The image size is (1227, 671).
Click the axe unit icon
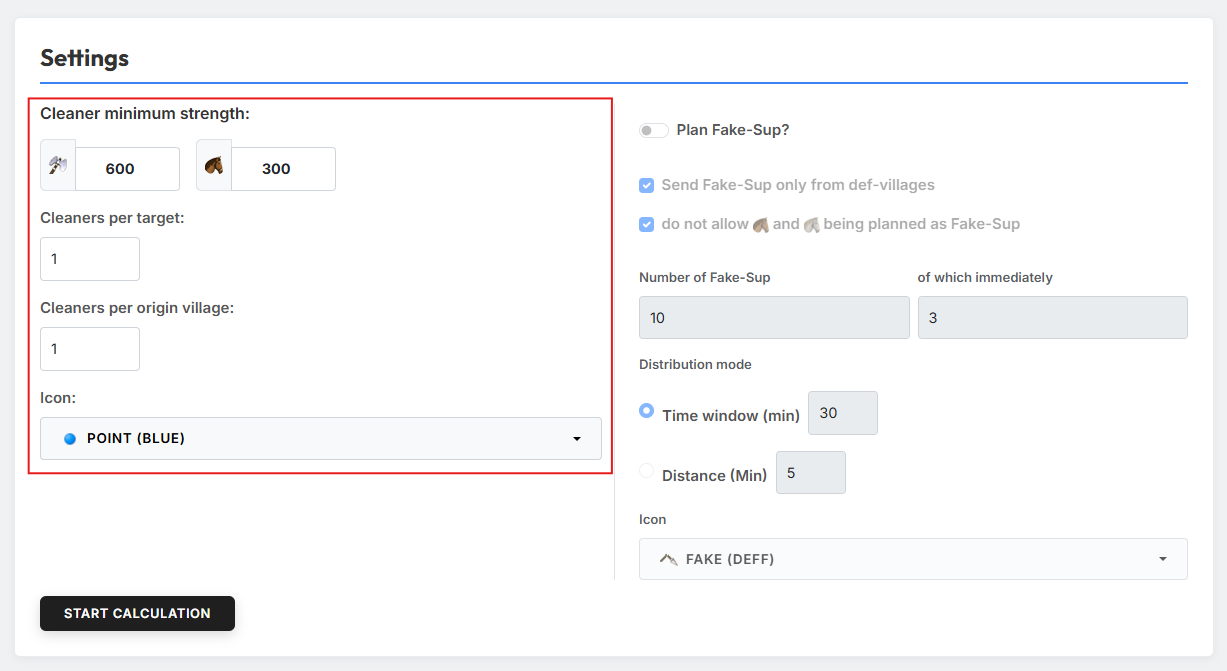click(58, 165)
